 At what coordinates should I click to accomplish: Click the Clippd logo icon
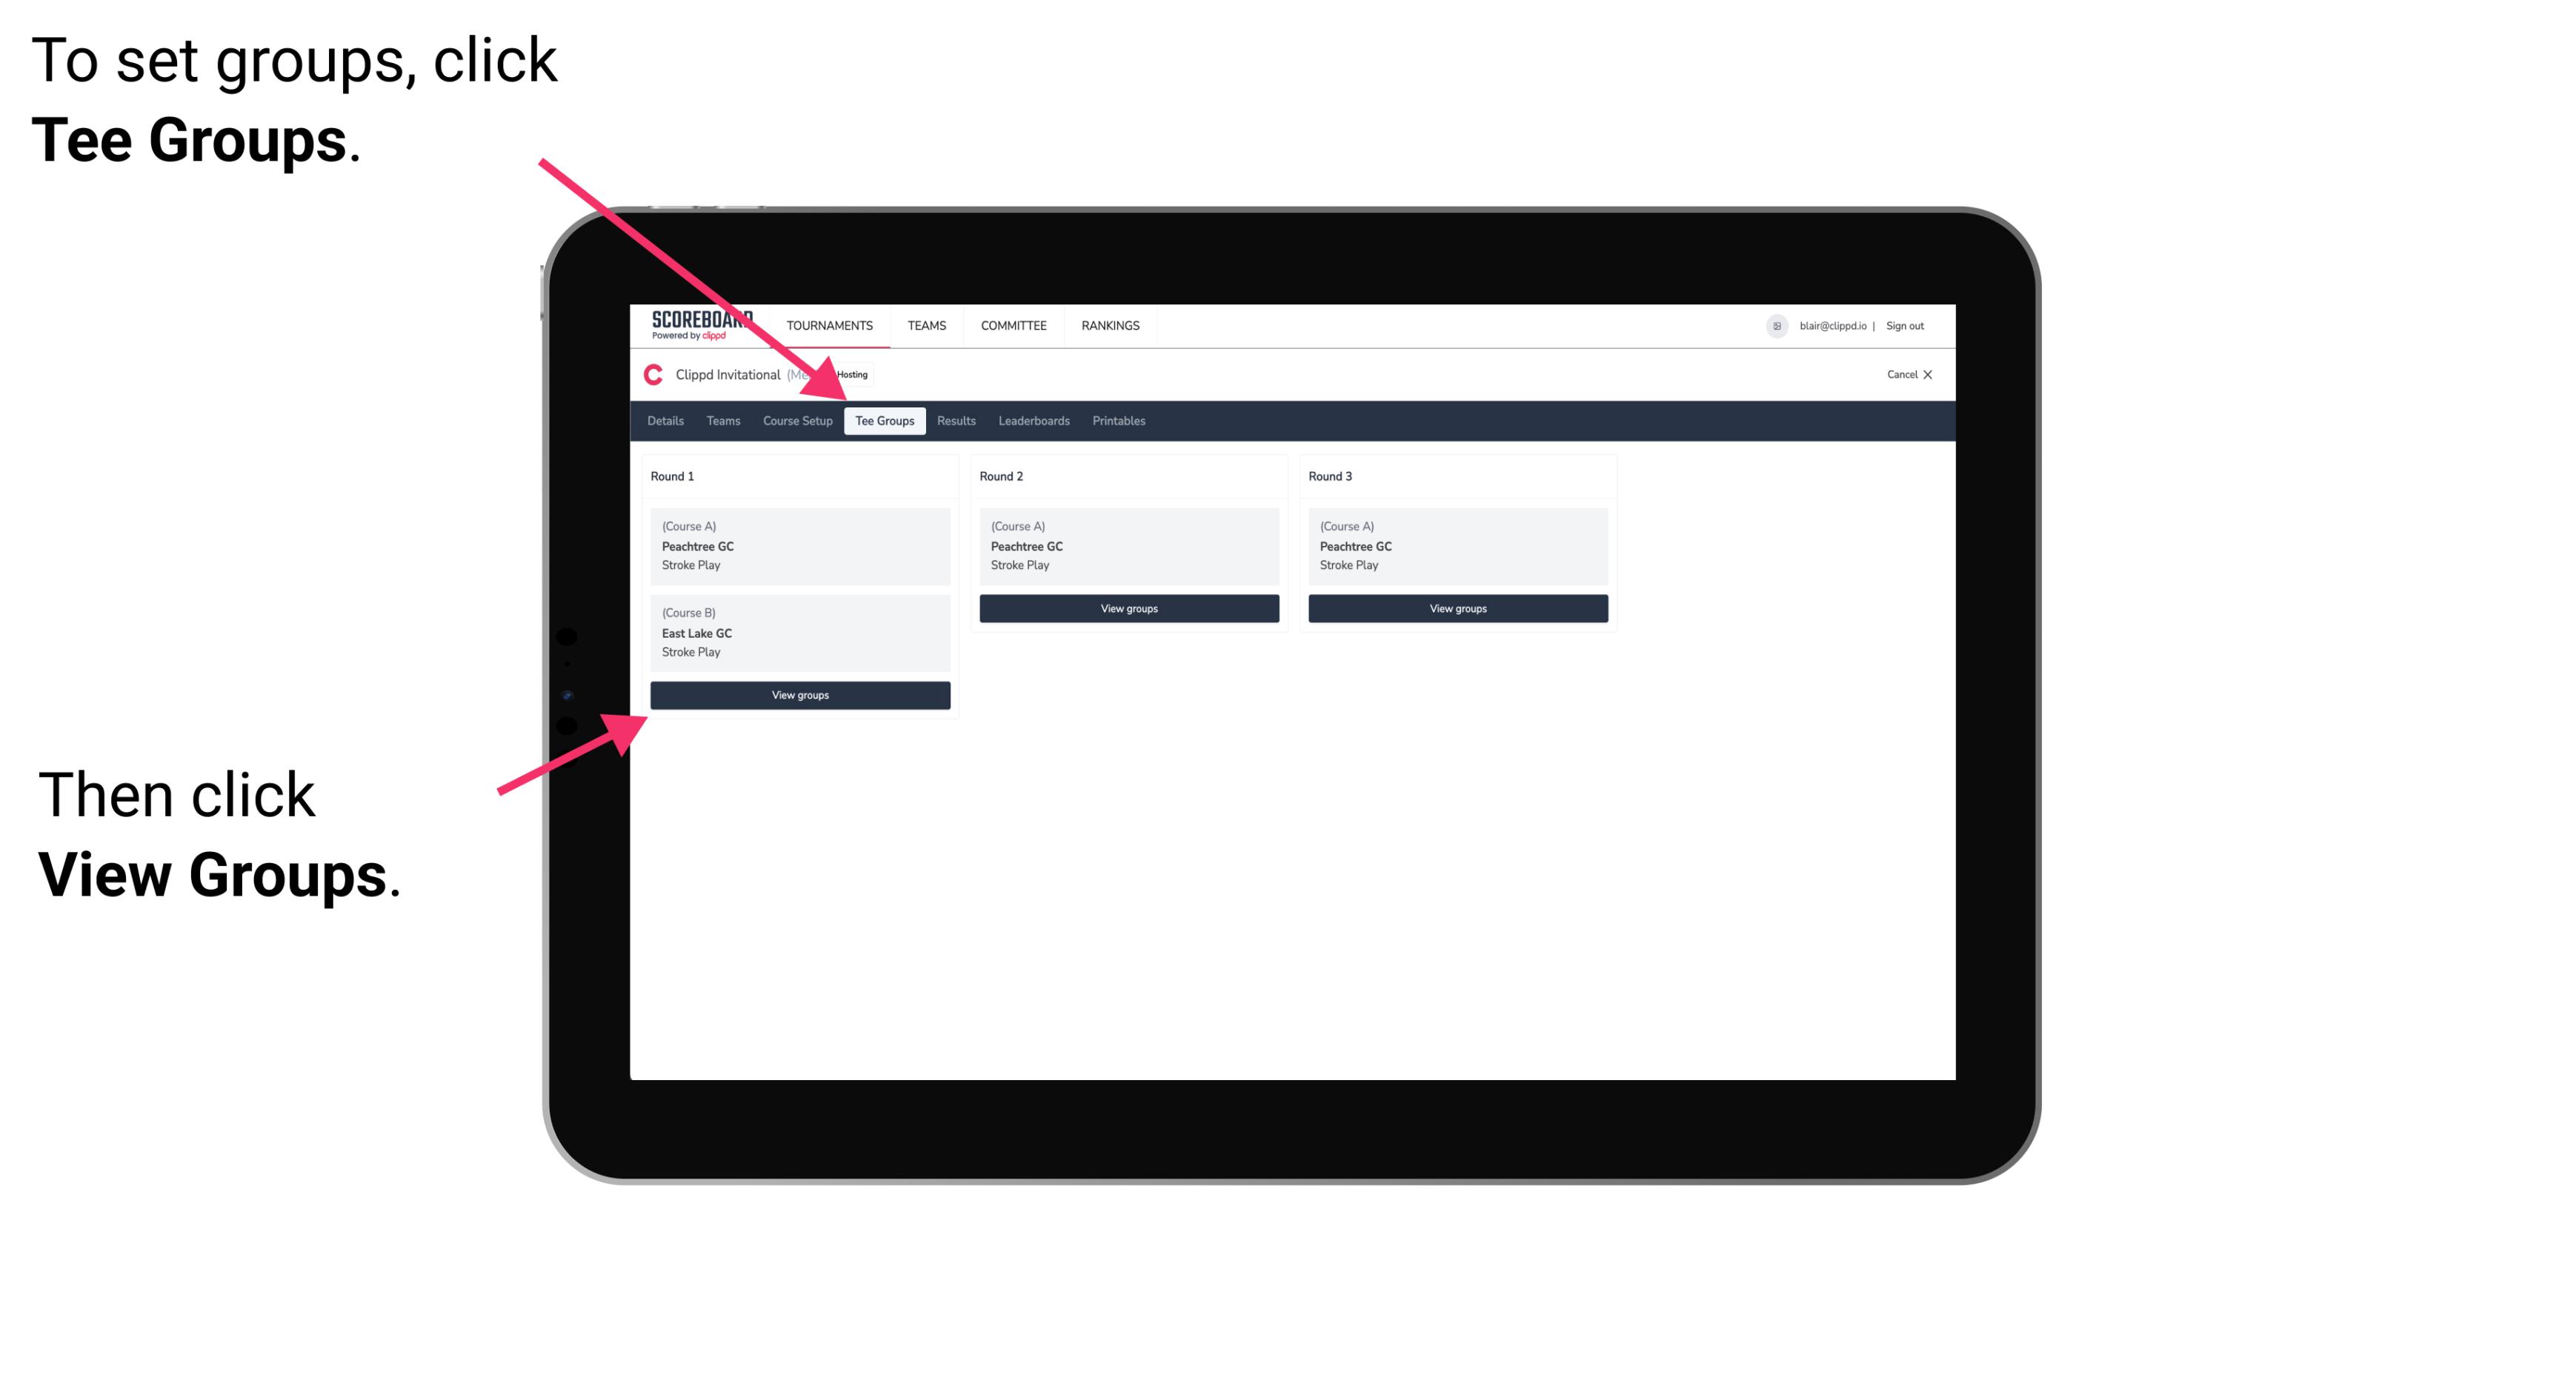click(652, 374)
